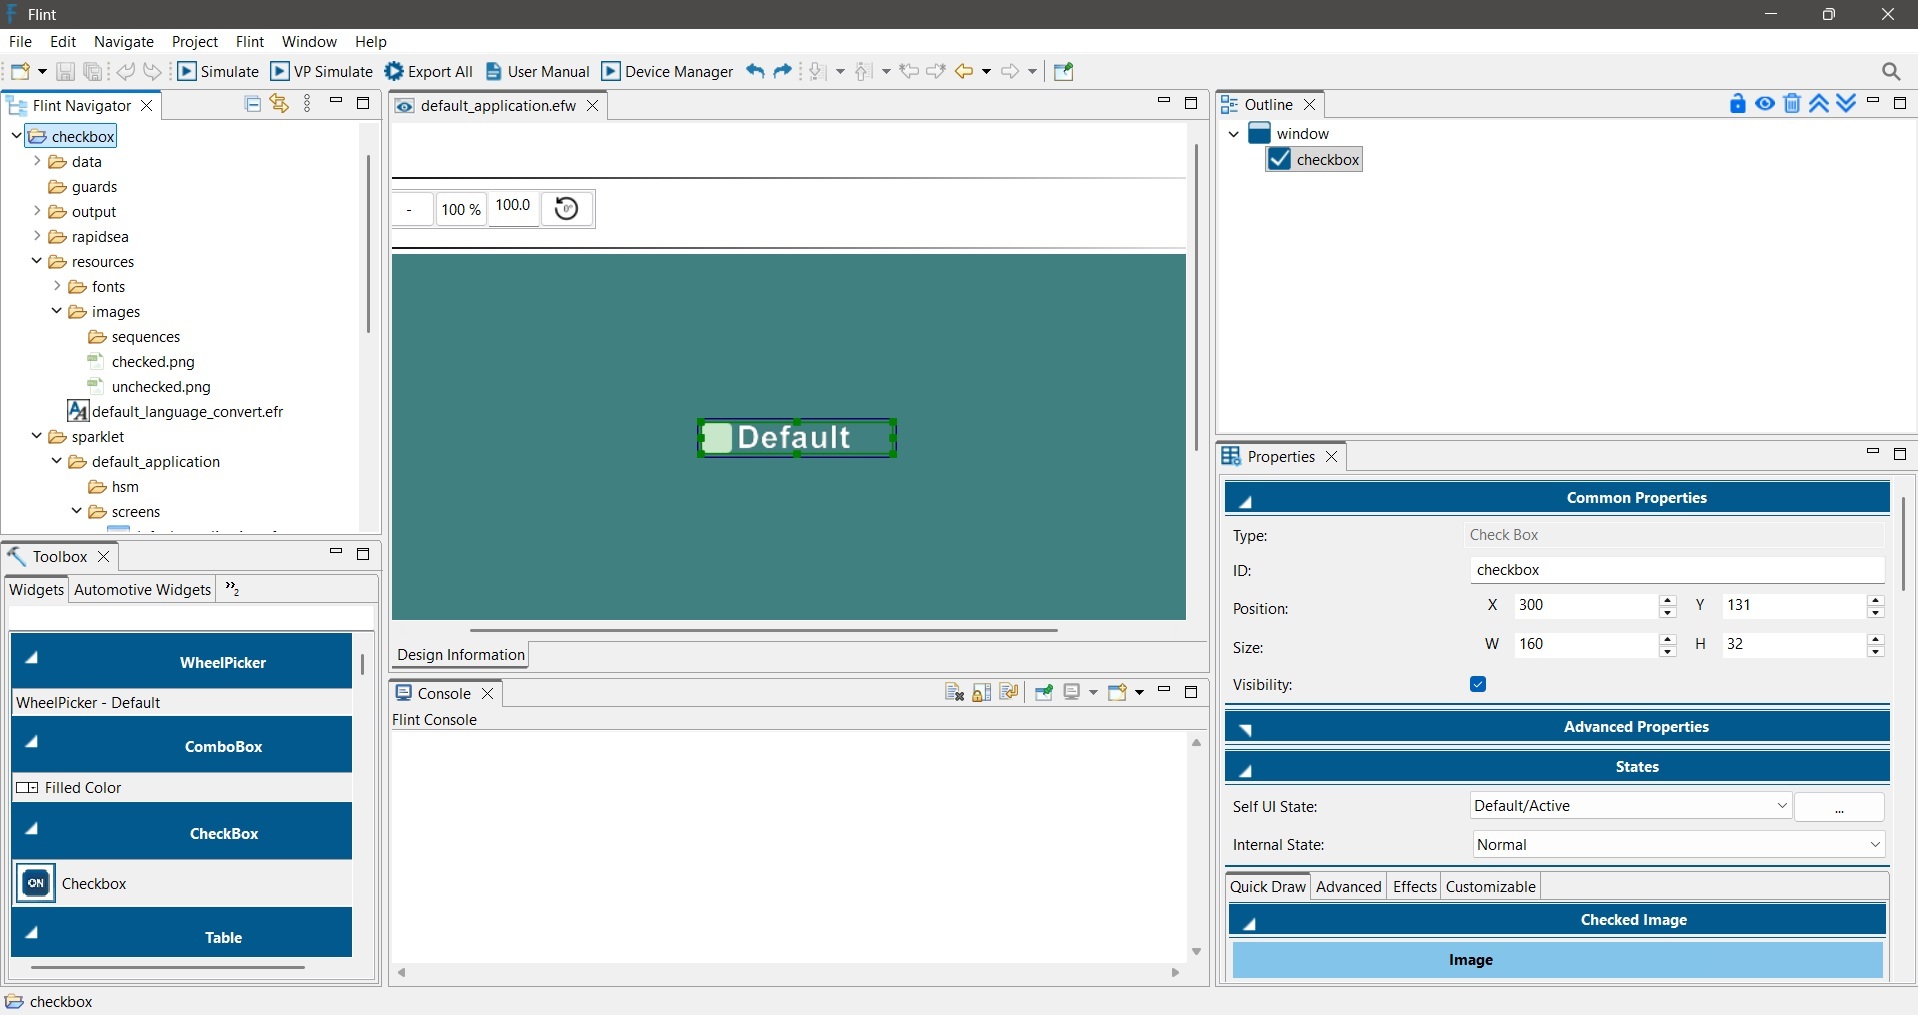Collapse the checkbox project root folder

click(16, 135)
